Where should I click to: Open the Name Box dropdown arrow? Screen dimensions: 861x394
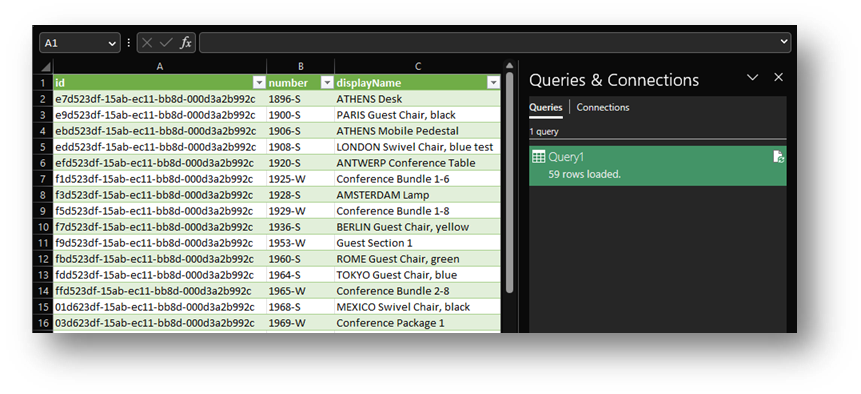click(x=112, y=43)
